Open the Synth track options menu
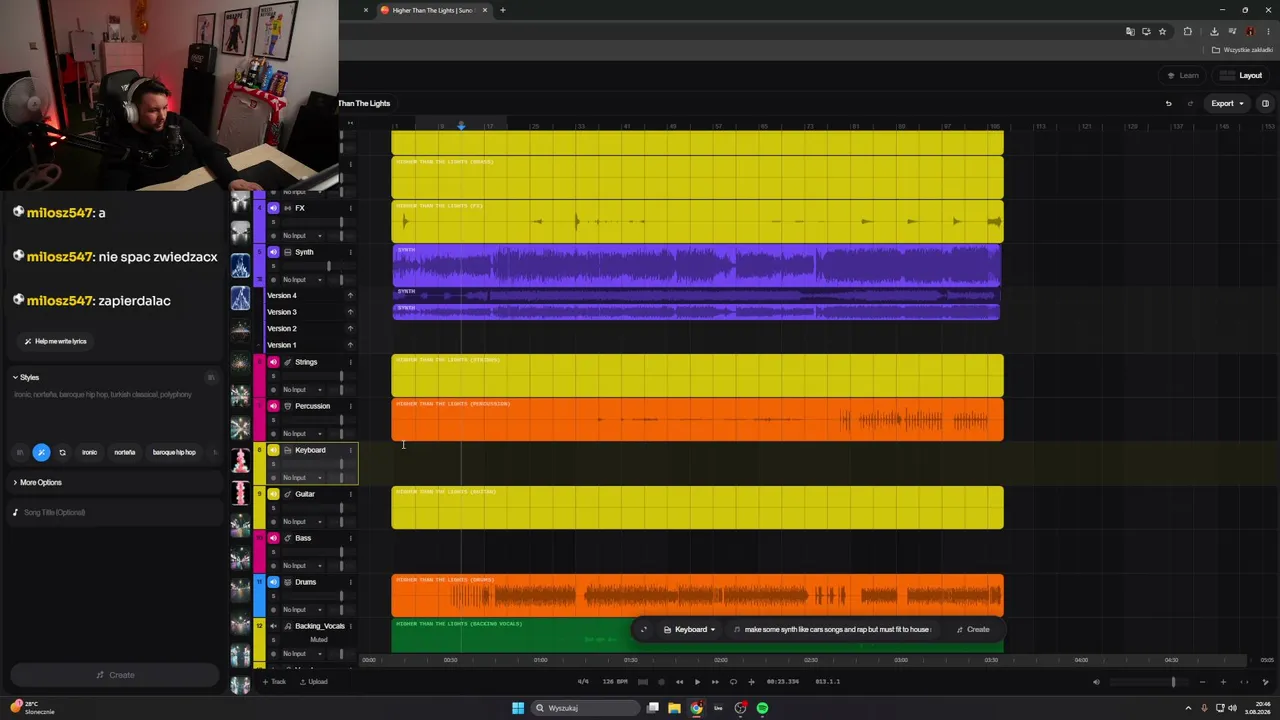 click(350, 252)
